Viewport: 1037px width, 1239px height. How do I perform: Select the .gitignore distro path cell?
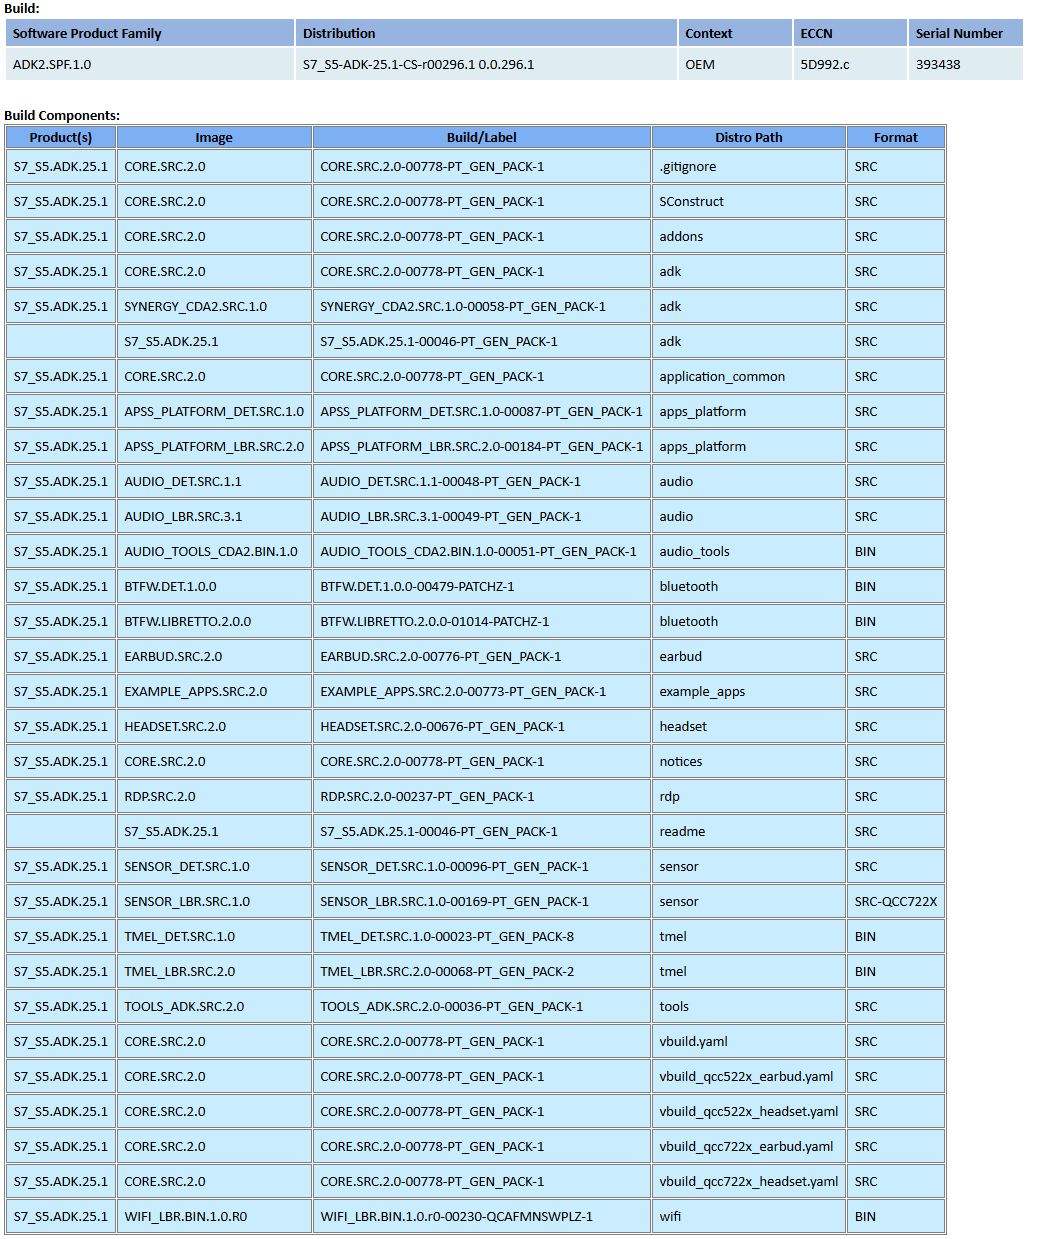coord(688,167)
